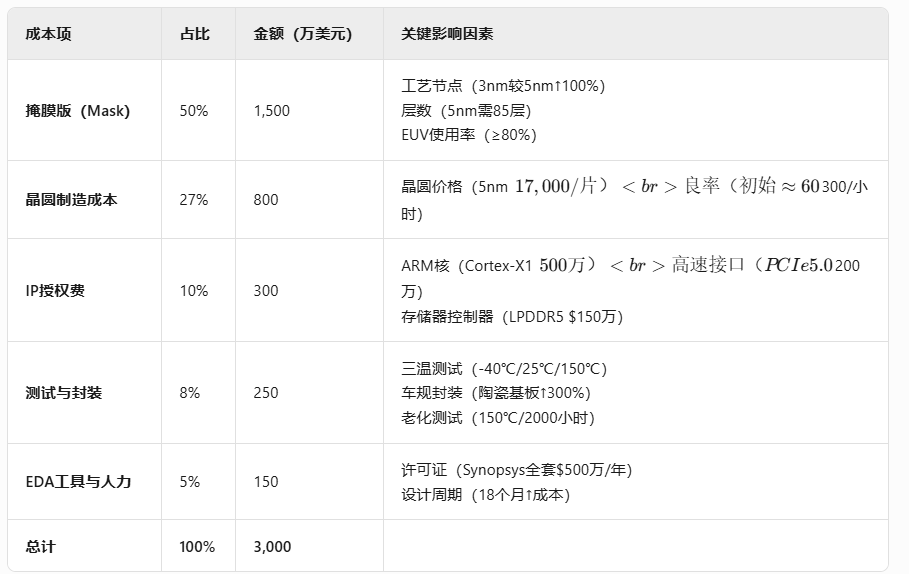
Task: Select the IP授权费 row label
Action: click(55, 290)
